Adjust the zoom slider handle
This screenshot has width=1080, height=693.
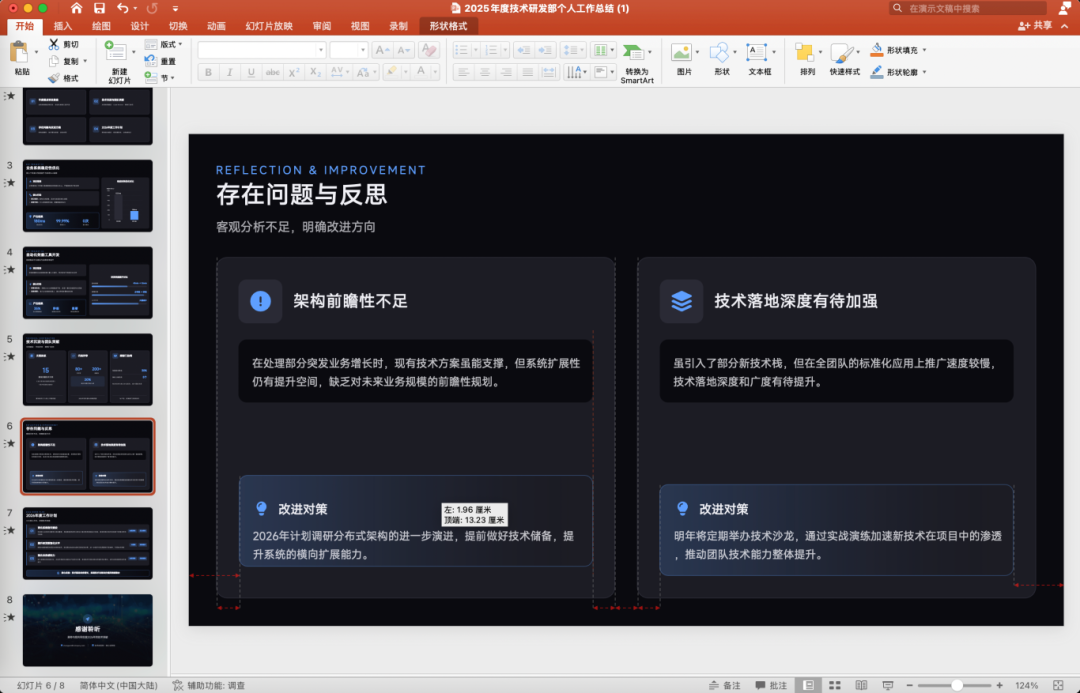click(x=957, y=685)
